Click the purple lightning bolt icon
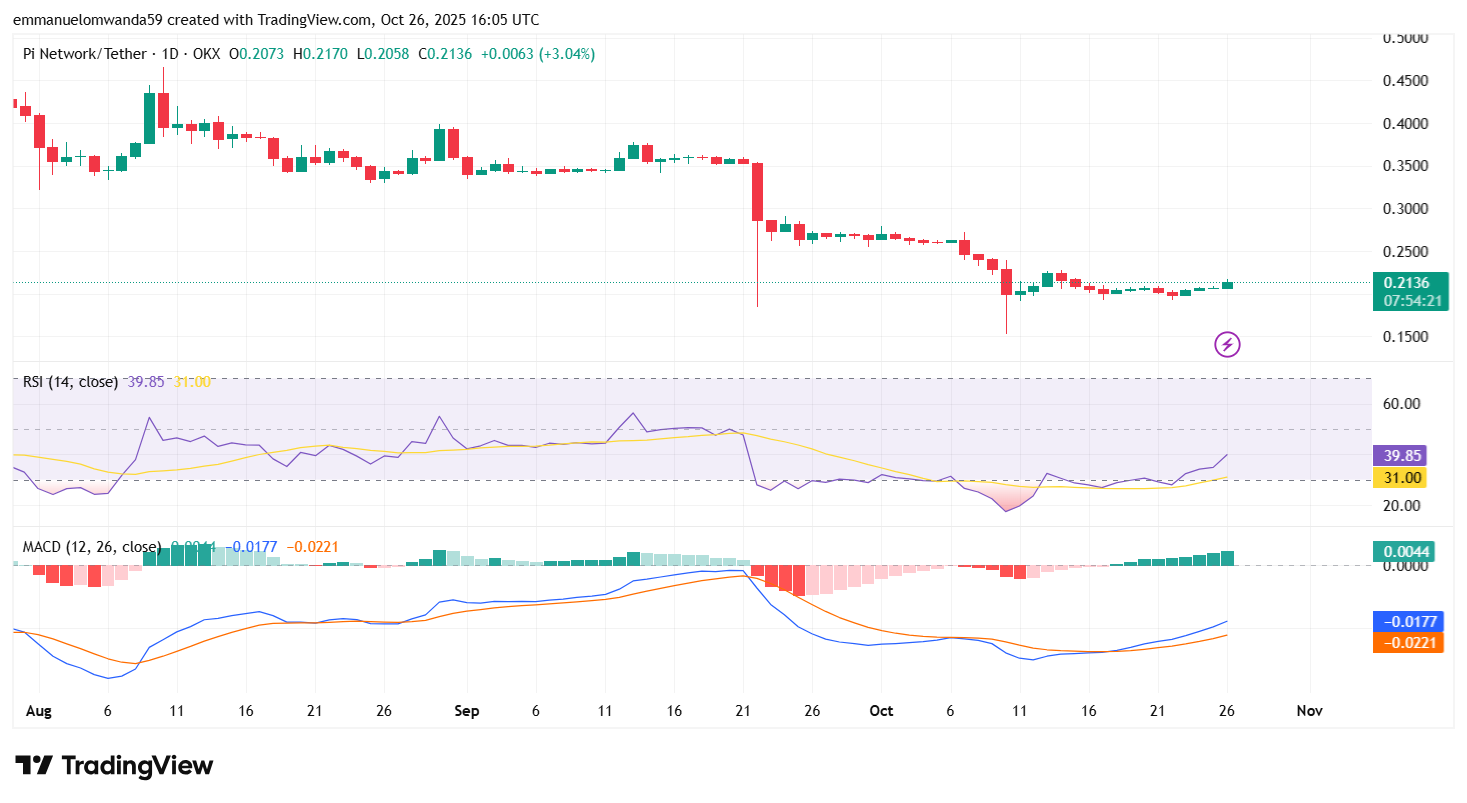This screenshot has height=803, width=1467. [x=1227, y=345]
